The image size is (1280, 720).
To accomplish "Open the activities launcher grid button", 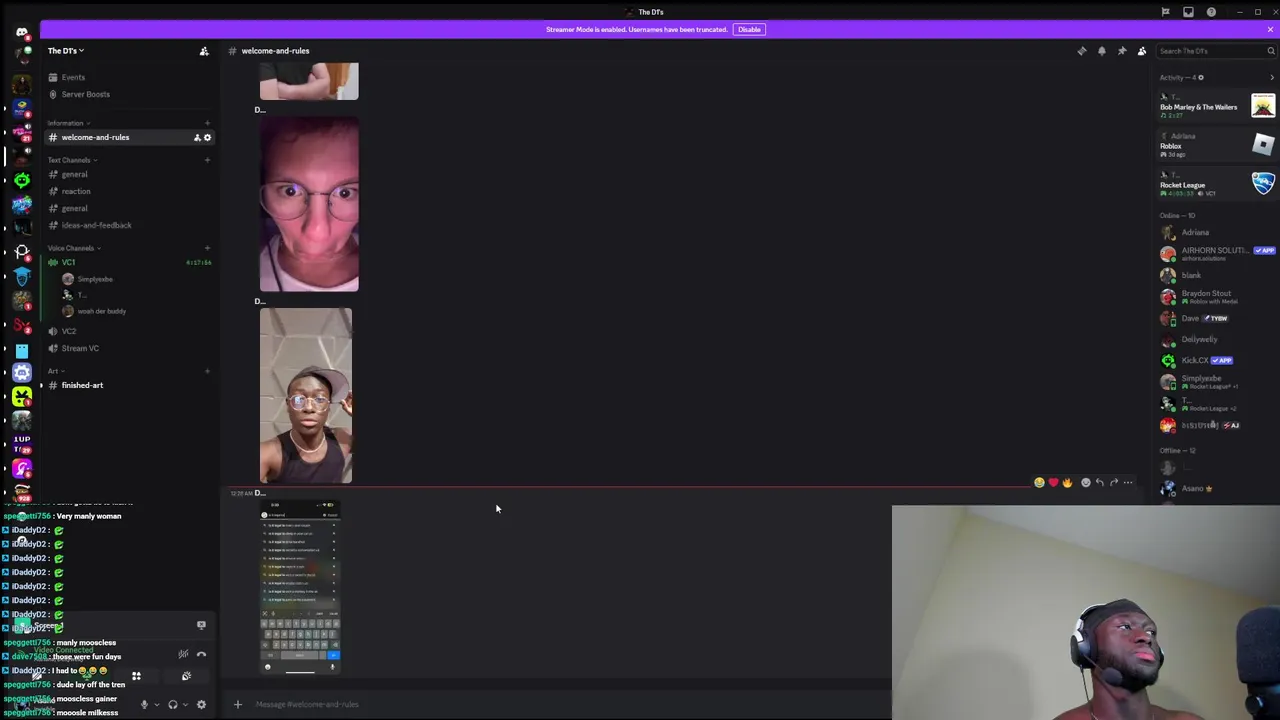I will (136, 676).
